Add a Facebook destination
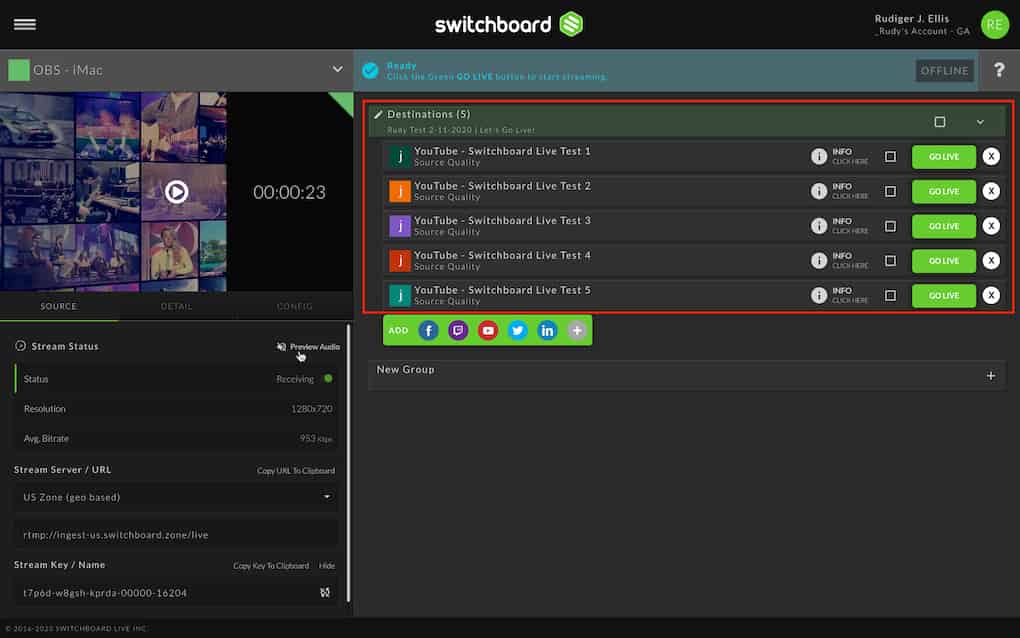 (x=428, y=330)
